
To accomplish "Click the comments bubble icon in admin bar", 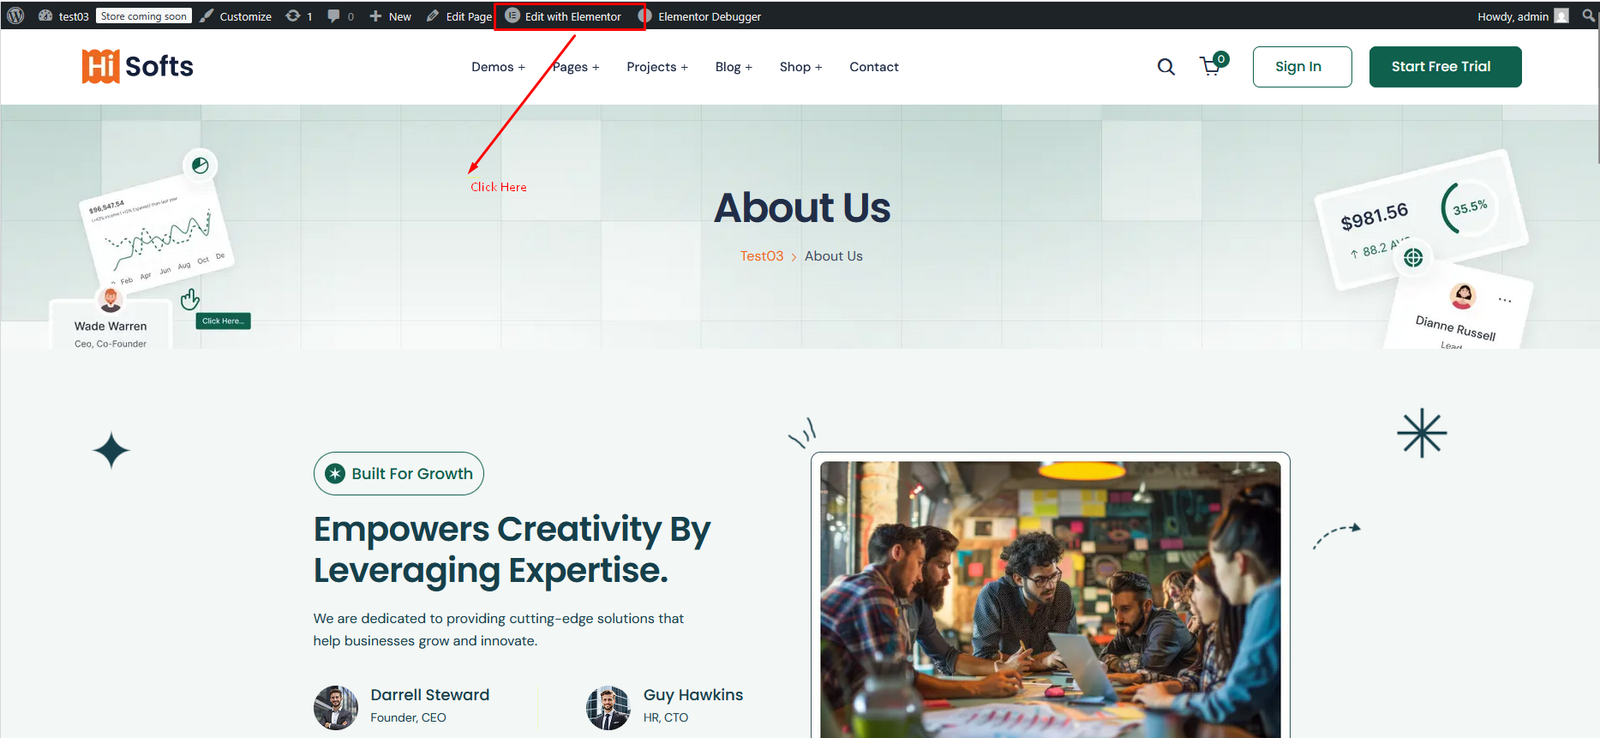I will tap(334, 16).
